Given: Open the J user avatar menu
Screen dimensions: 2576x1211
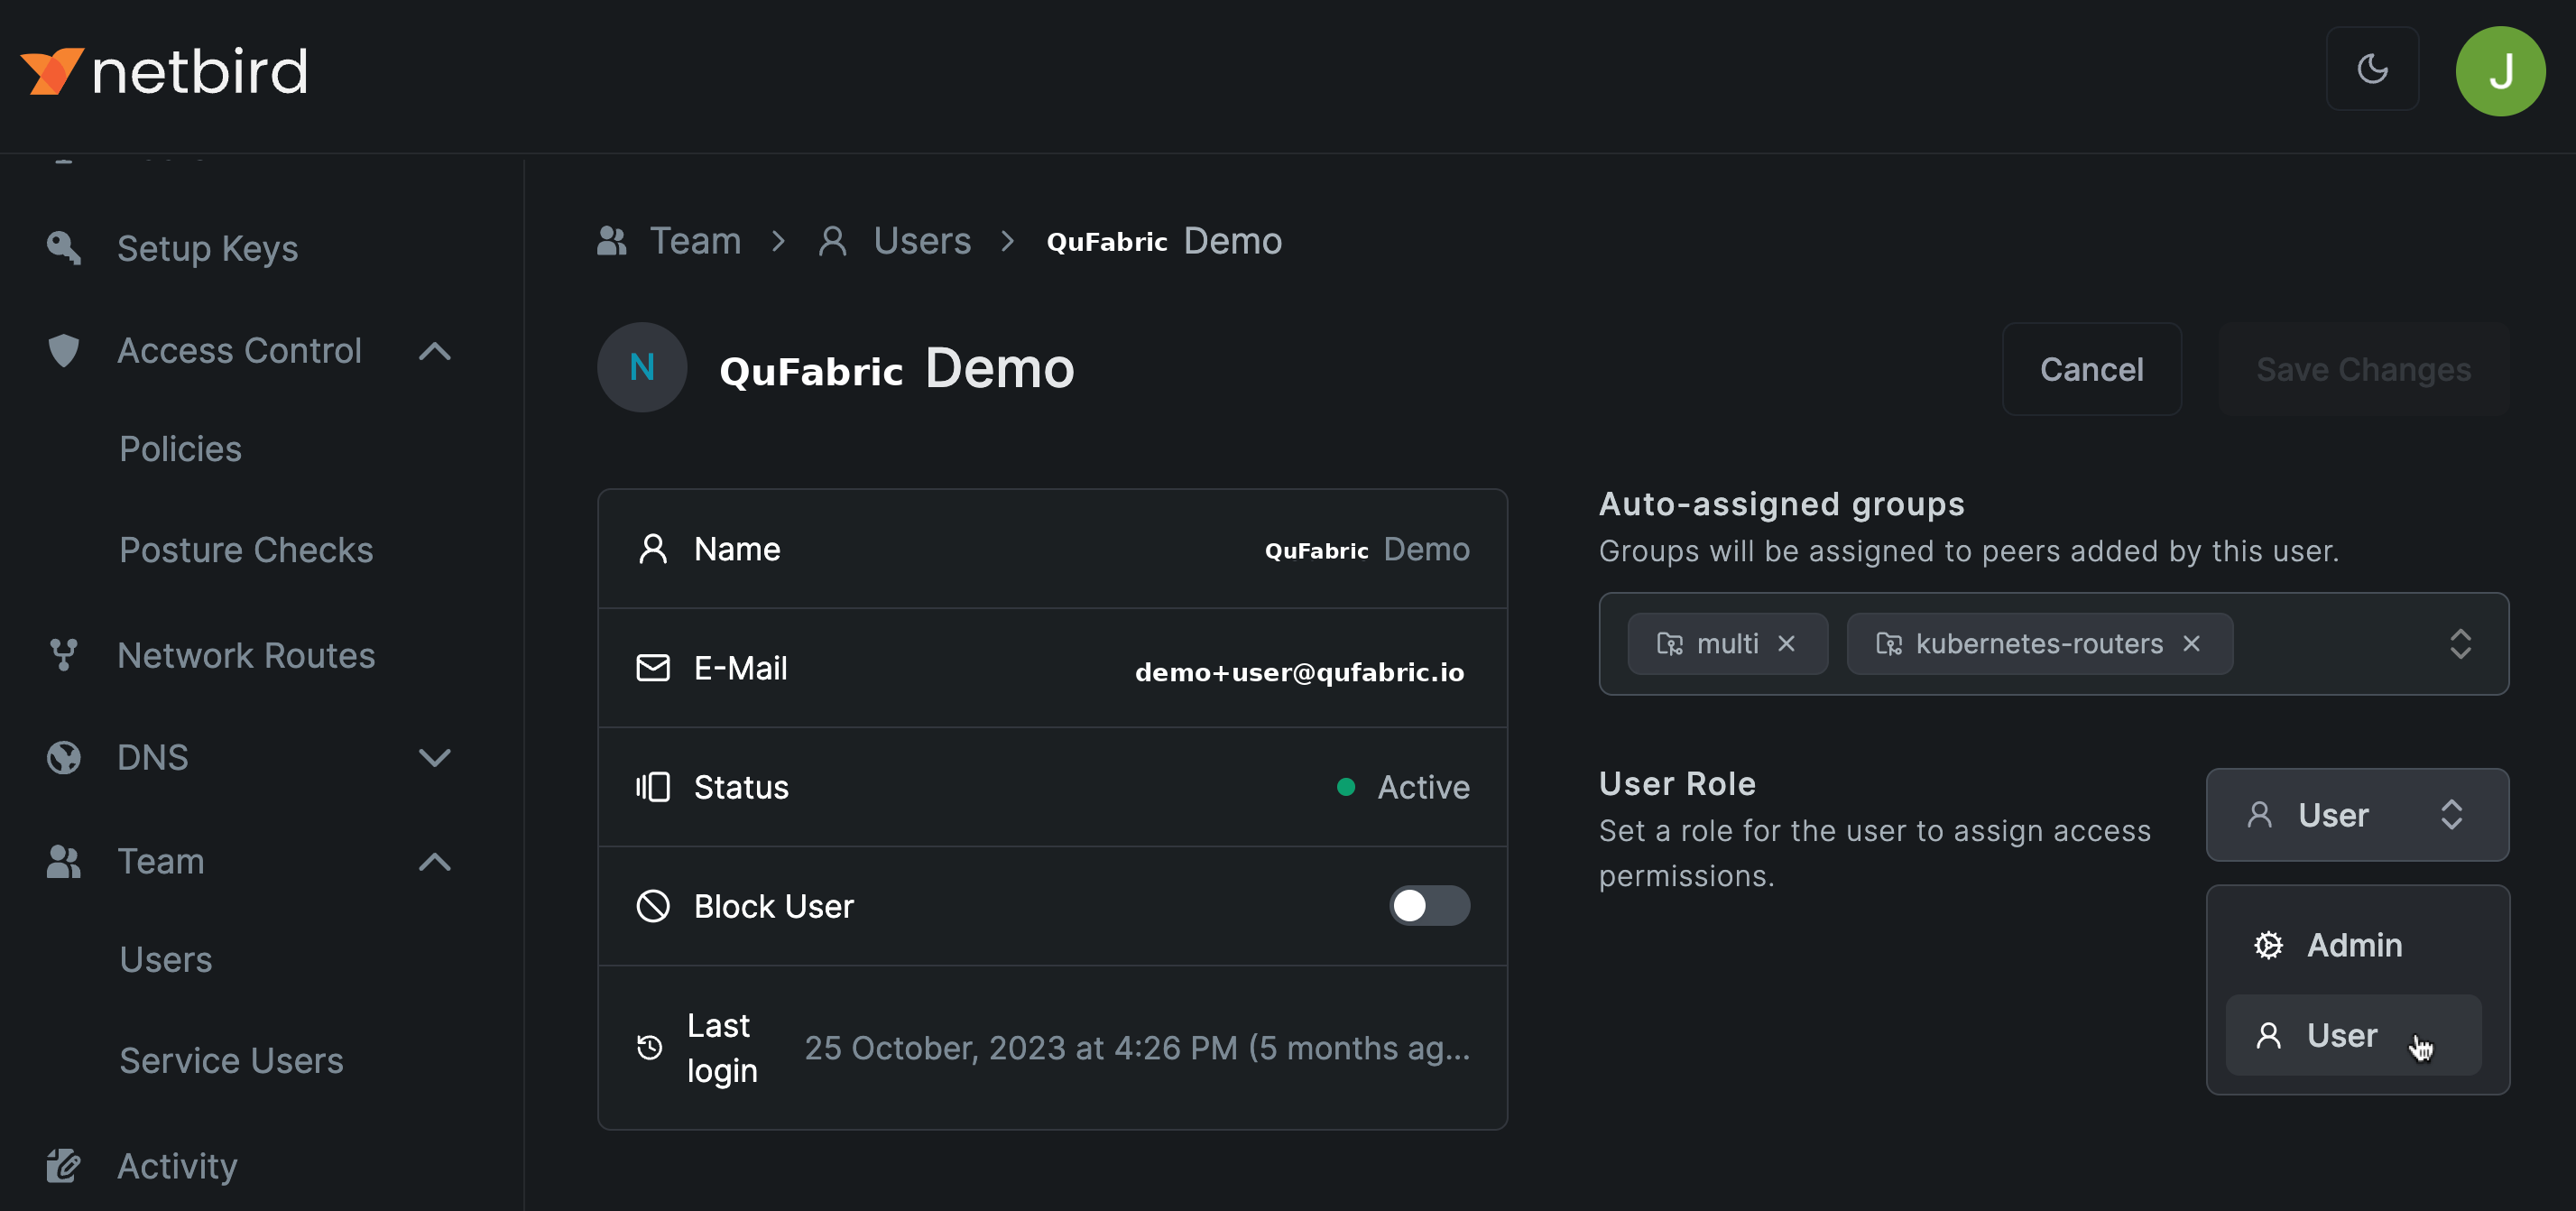Looking at the screenshot, I should 2500,71.
